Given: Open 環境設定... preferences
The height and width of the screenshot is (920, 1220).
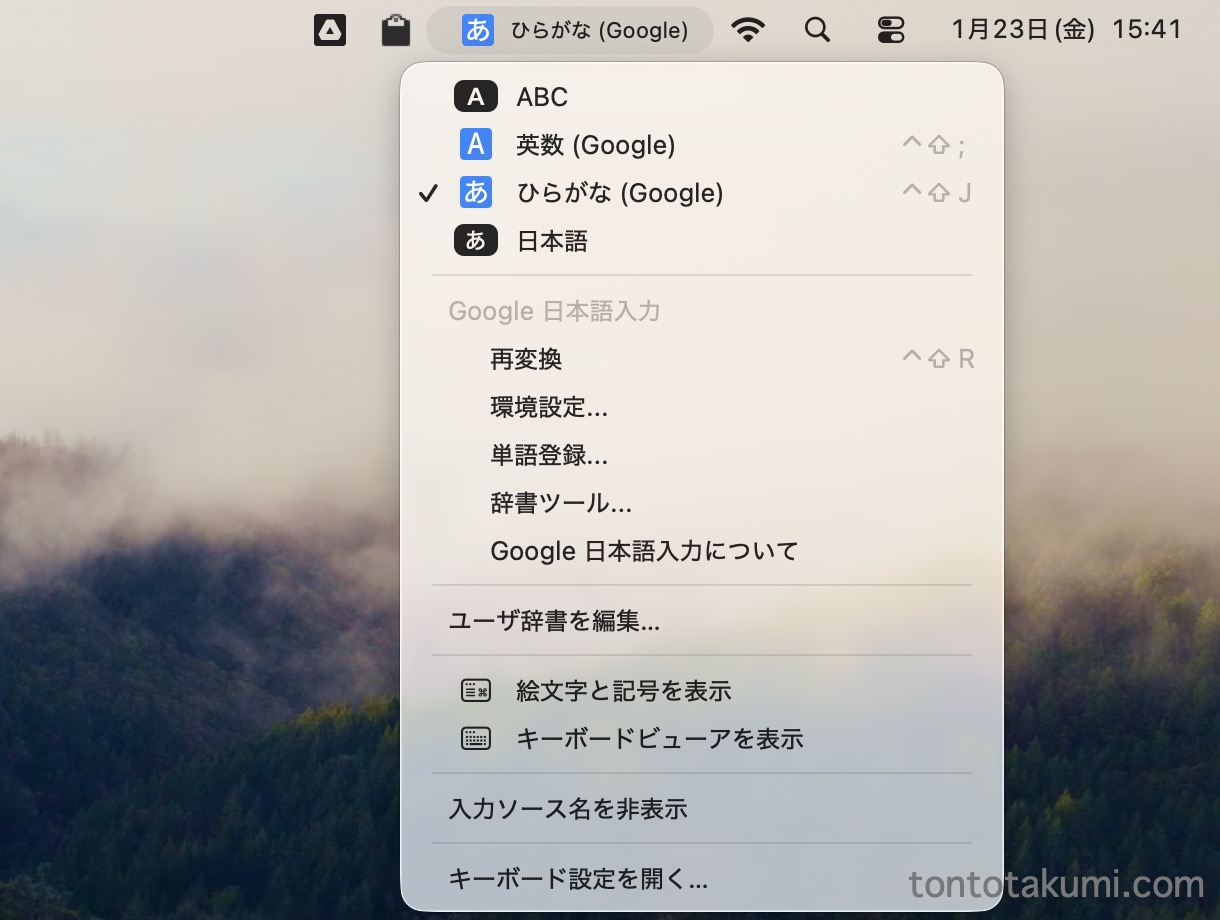Looking at the screenshot, I should point(549,407).
